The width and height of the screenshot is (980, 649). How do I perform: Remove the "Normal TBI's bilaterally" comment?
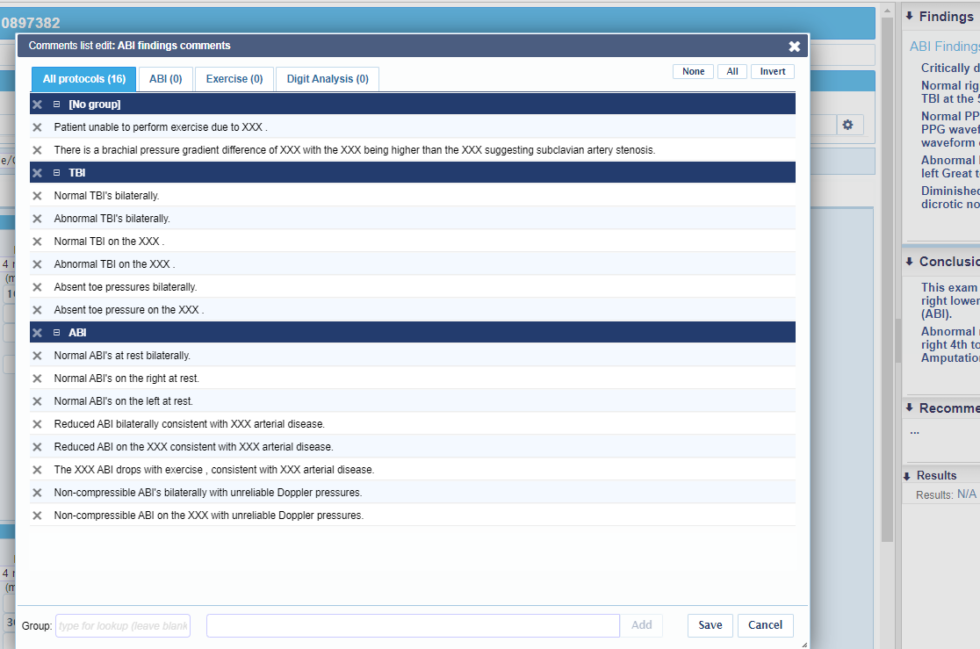[37, 195]
